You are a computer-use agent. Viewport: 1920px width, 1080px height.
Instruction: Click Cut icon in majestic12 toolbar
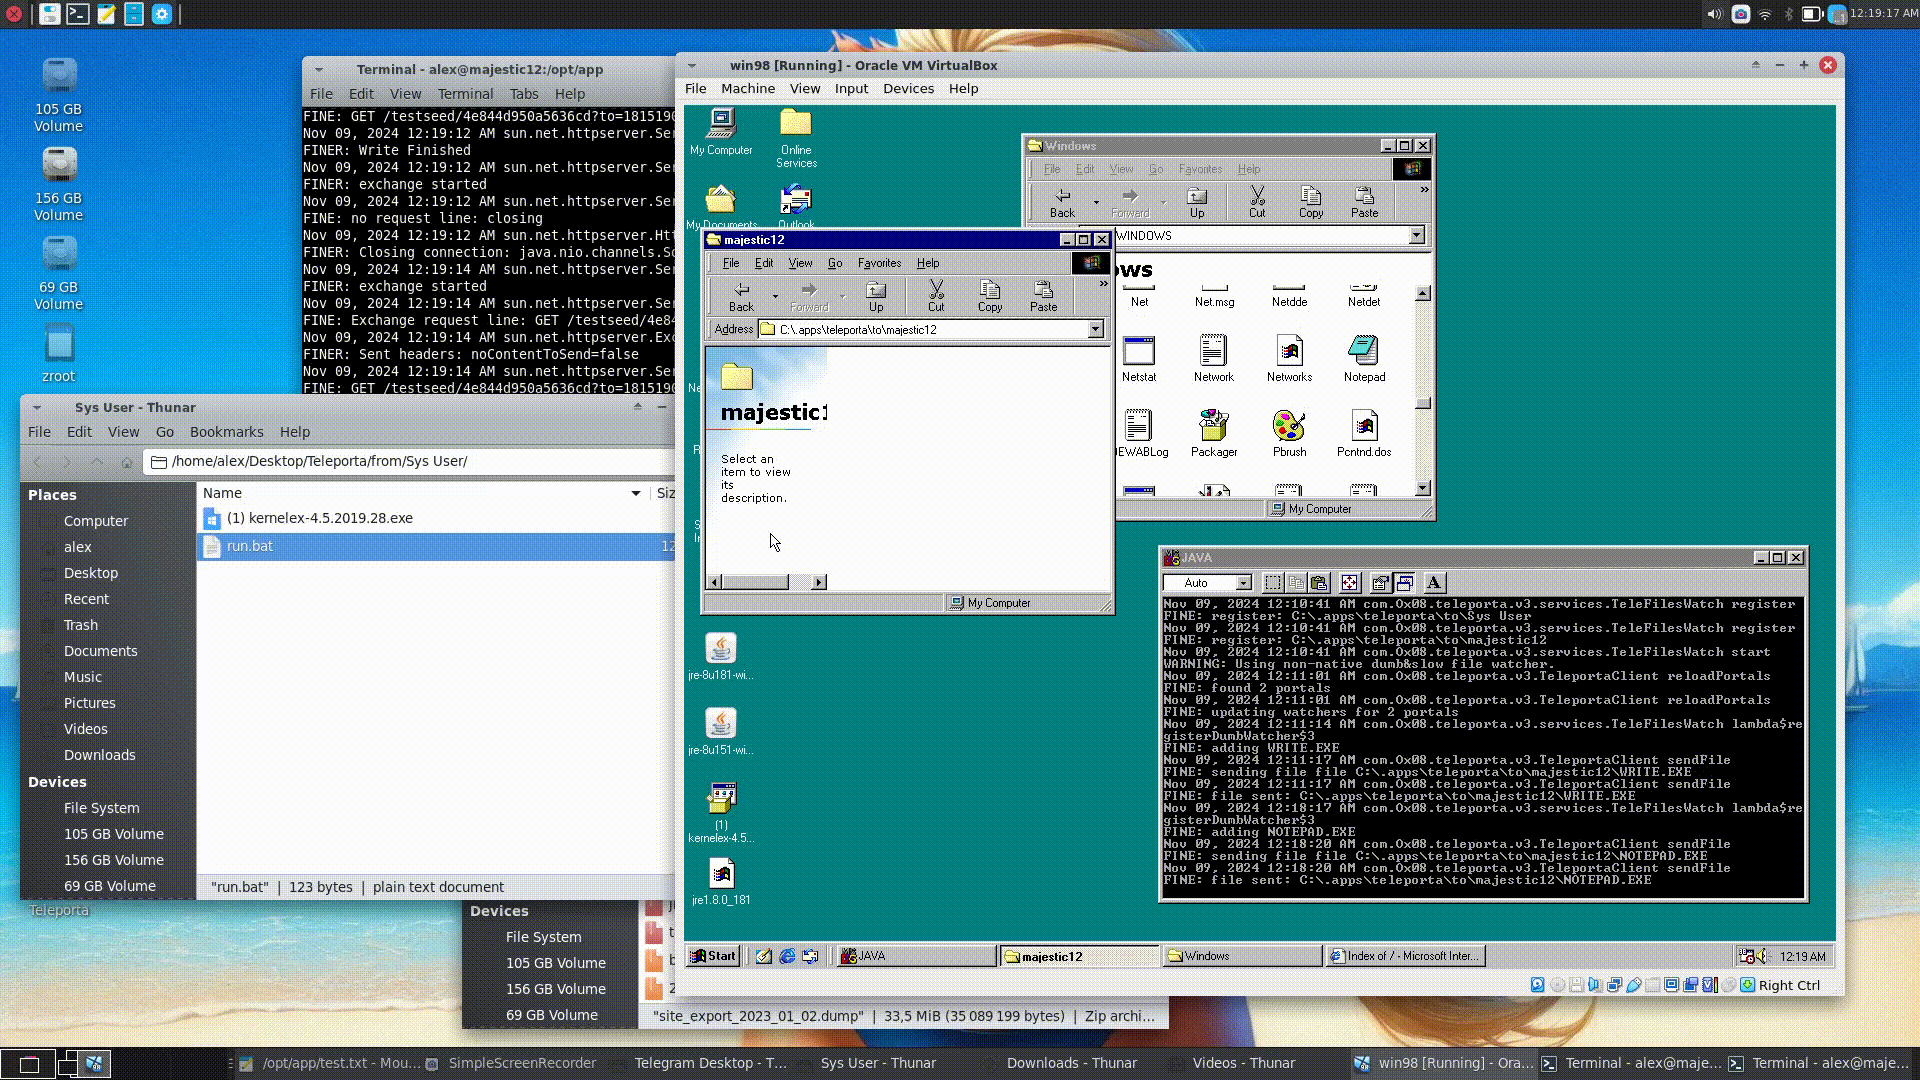[936, 295]
